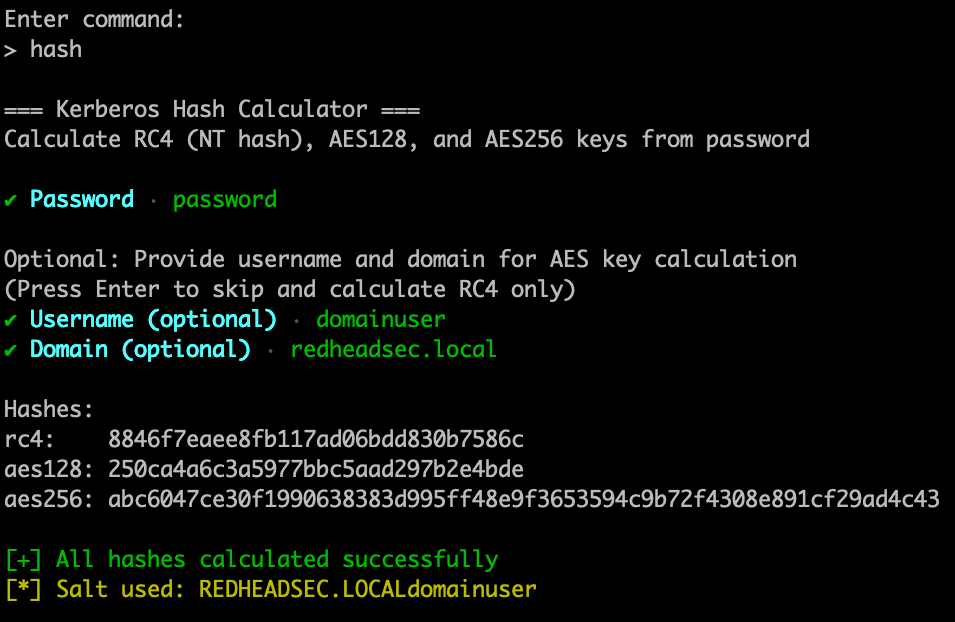Click the entered "password" value
This screenshot has width=955, height=622.
225,200
